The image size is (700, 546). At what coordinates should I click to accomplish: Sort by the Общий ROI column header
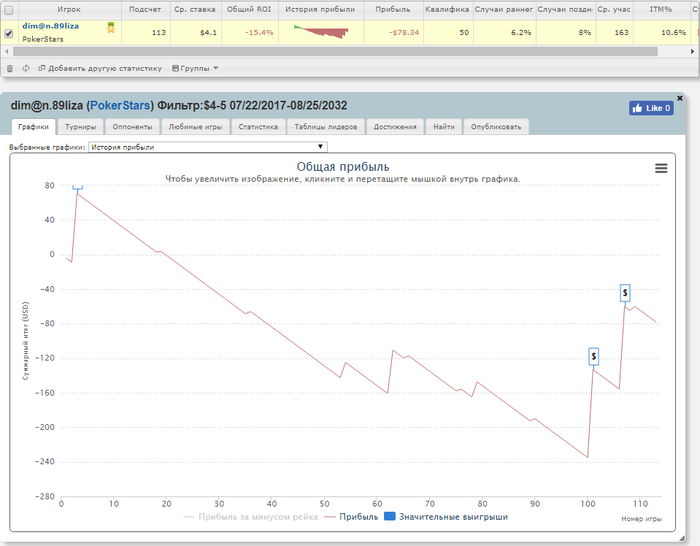pyautogui.click(x=249, y=9)
